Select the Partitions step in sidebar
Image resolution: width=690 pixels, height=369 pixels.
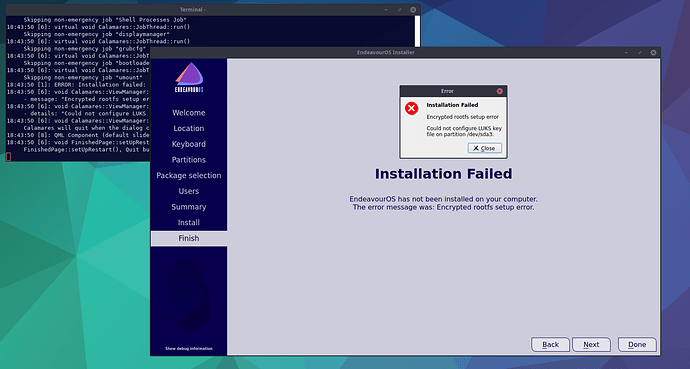(189, 160)
